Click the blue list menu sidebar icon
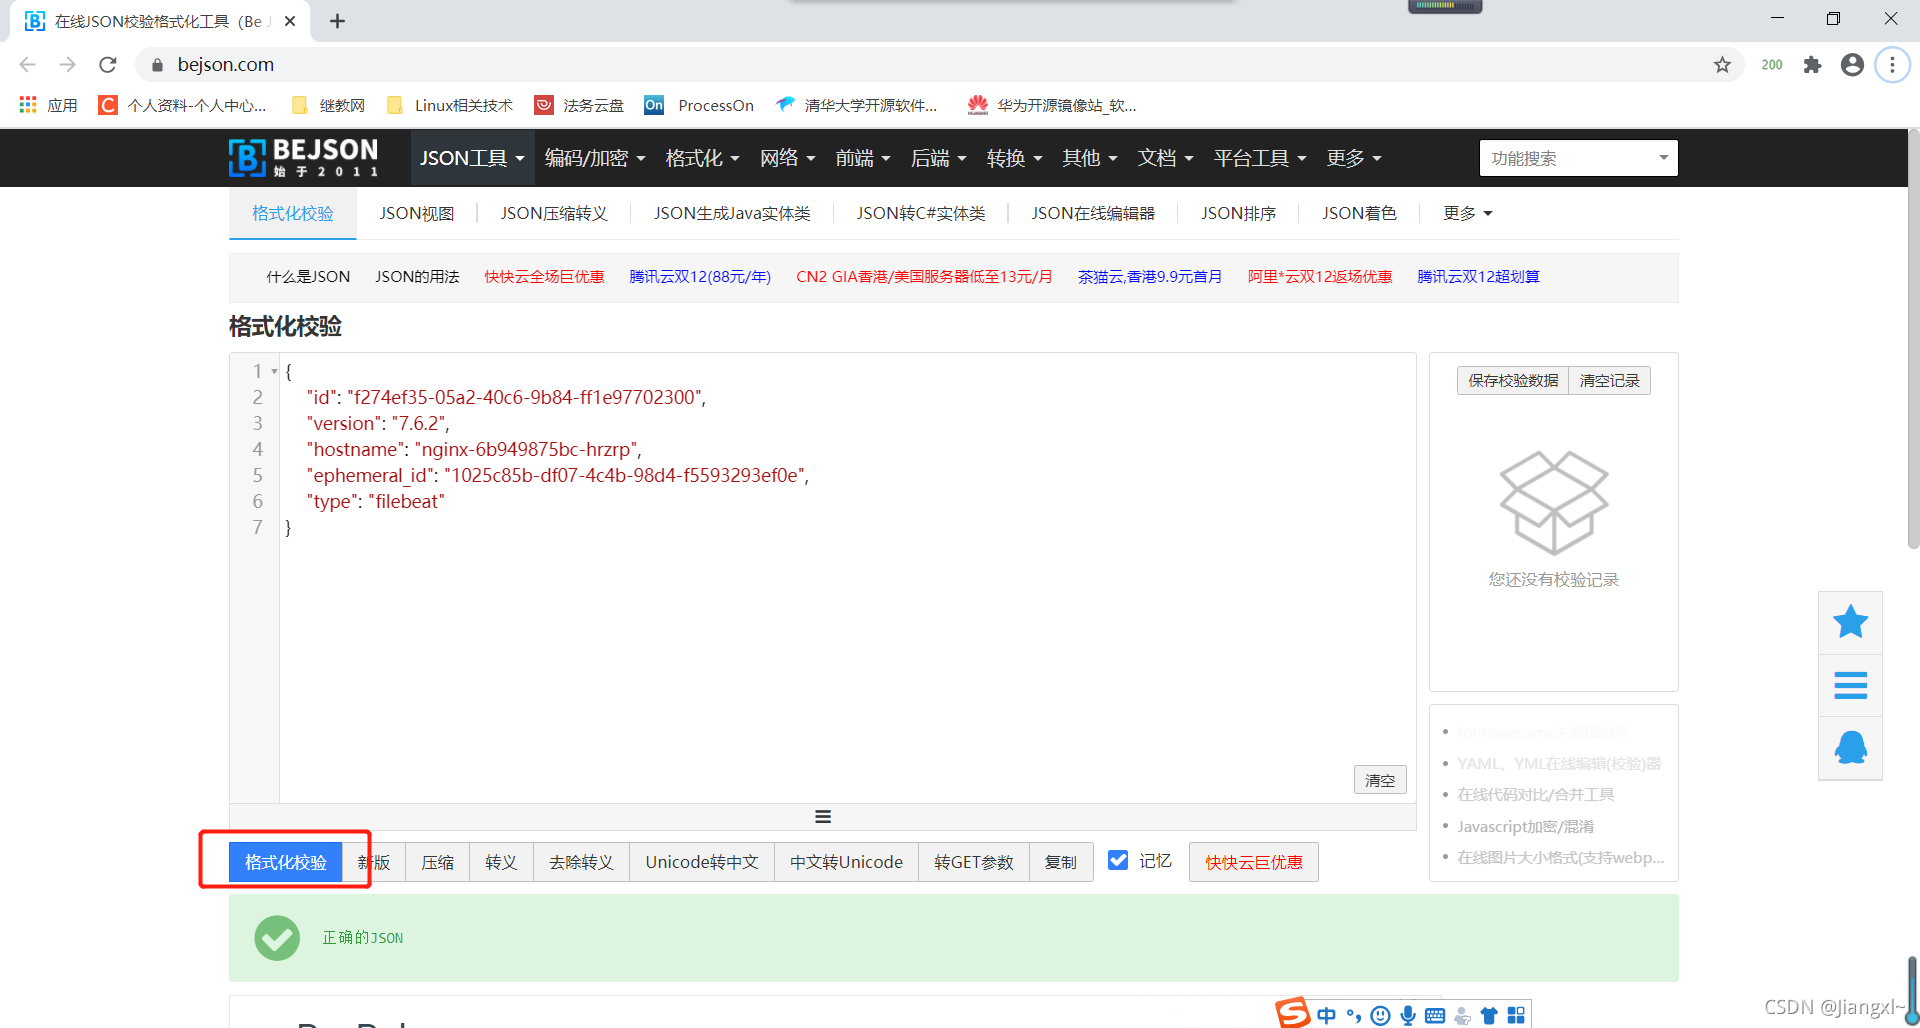This screenshot has height=1028, width=1920. click(1850, 685)
